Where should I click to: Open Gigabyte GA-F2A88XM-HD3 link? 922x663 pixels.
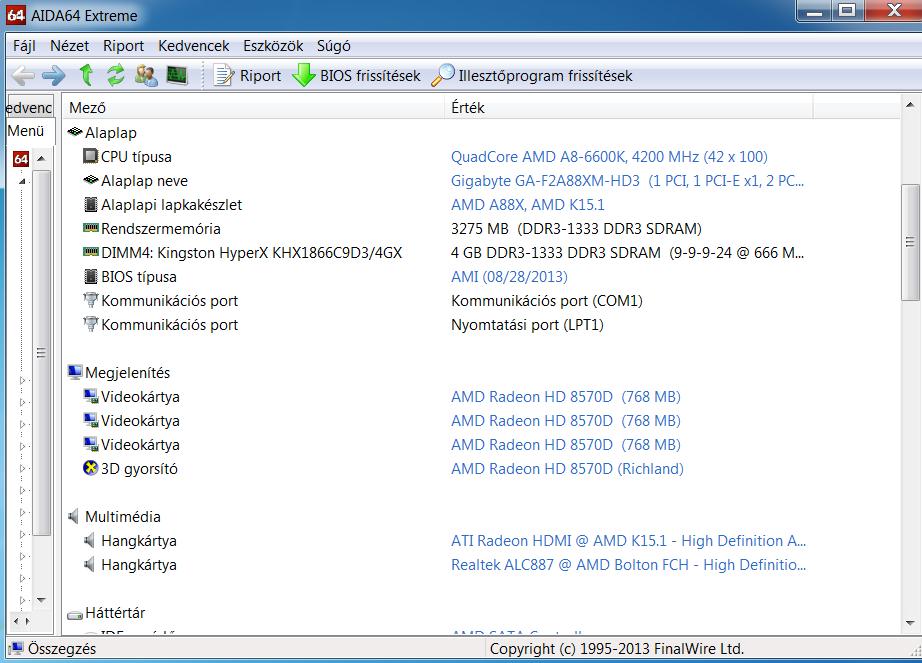click(x=627, y=180)
